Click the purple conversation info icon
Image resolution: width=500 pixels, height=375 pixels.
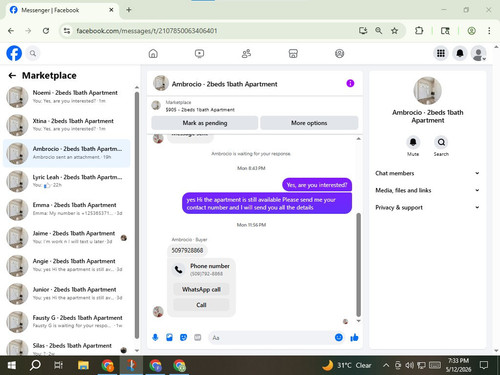(x=350, y=83)
